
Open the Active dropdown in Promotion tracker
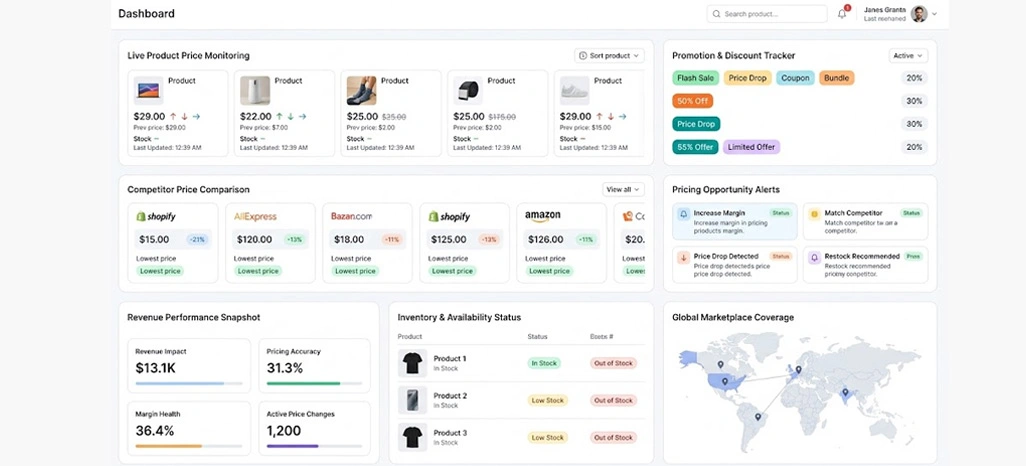tap(908, 56)
